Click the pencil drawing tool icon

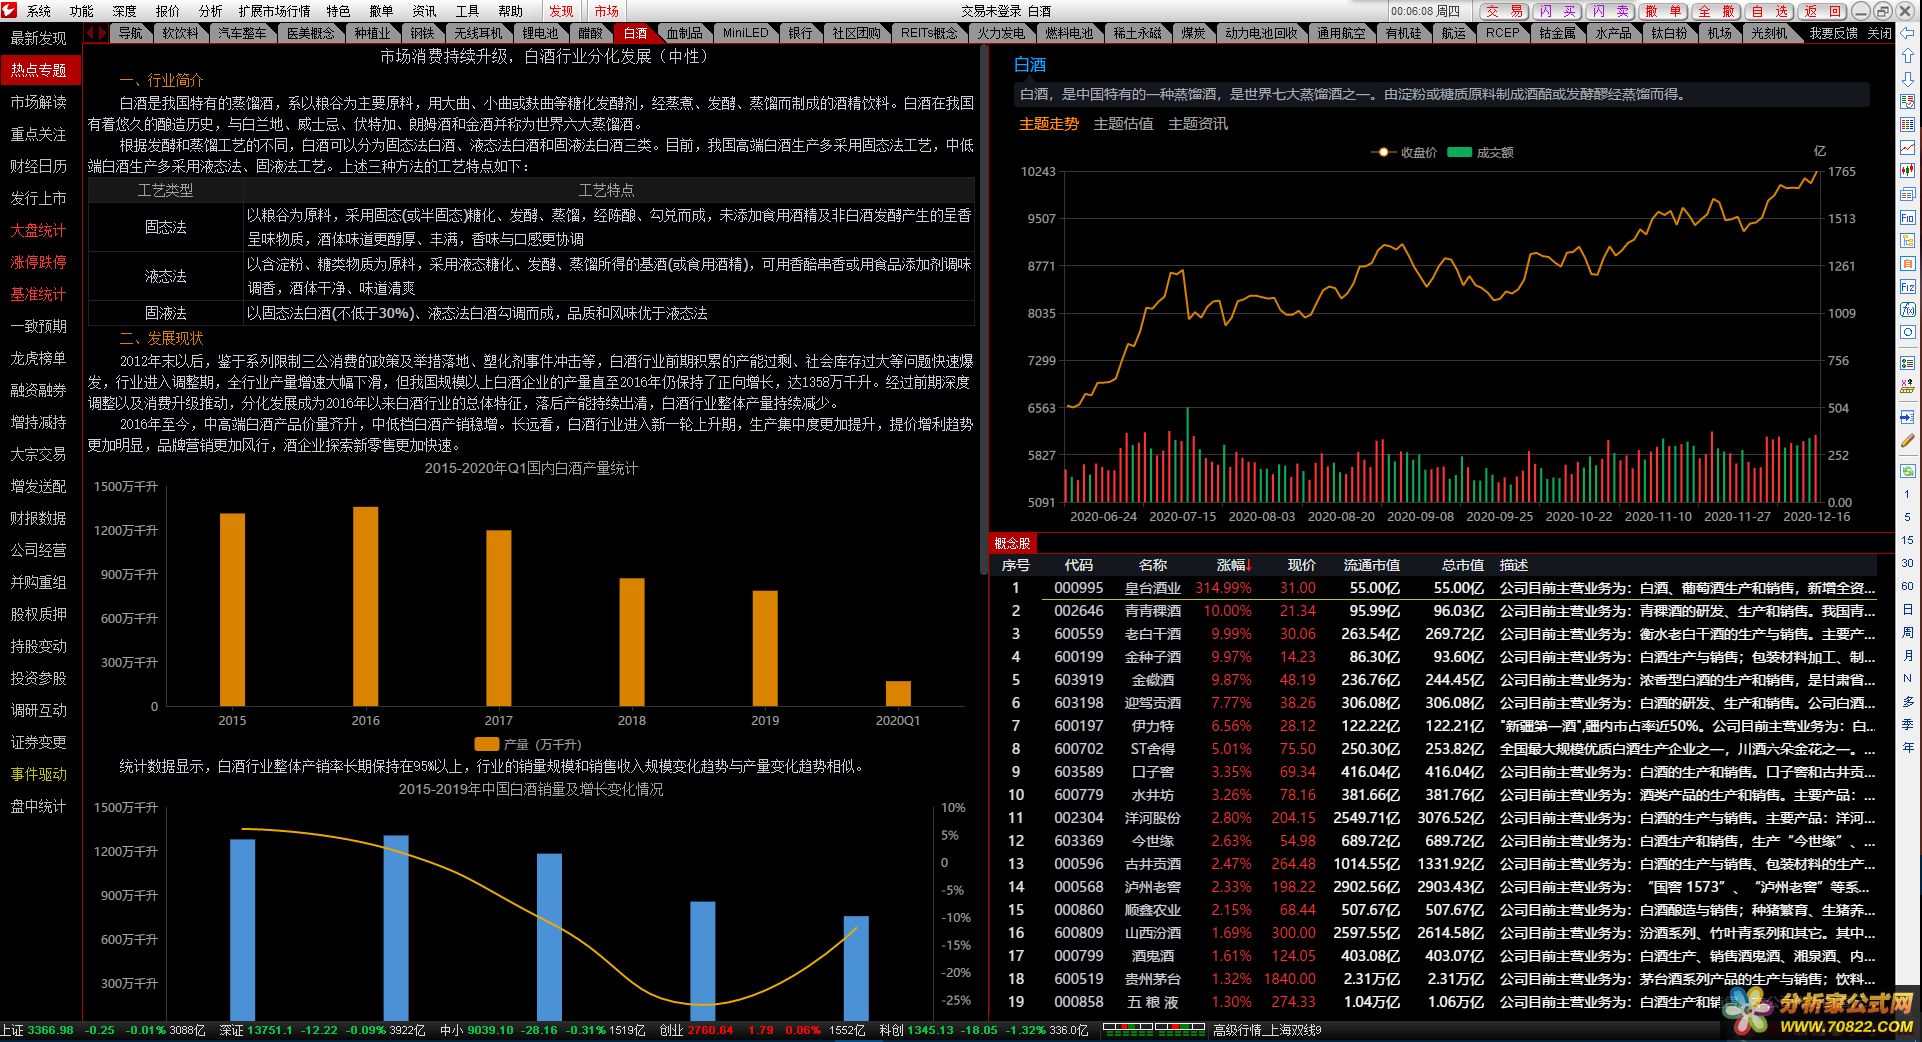click(x=1908, y=441)
